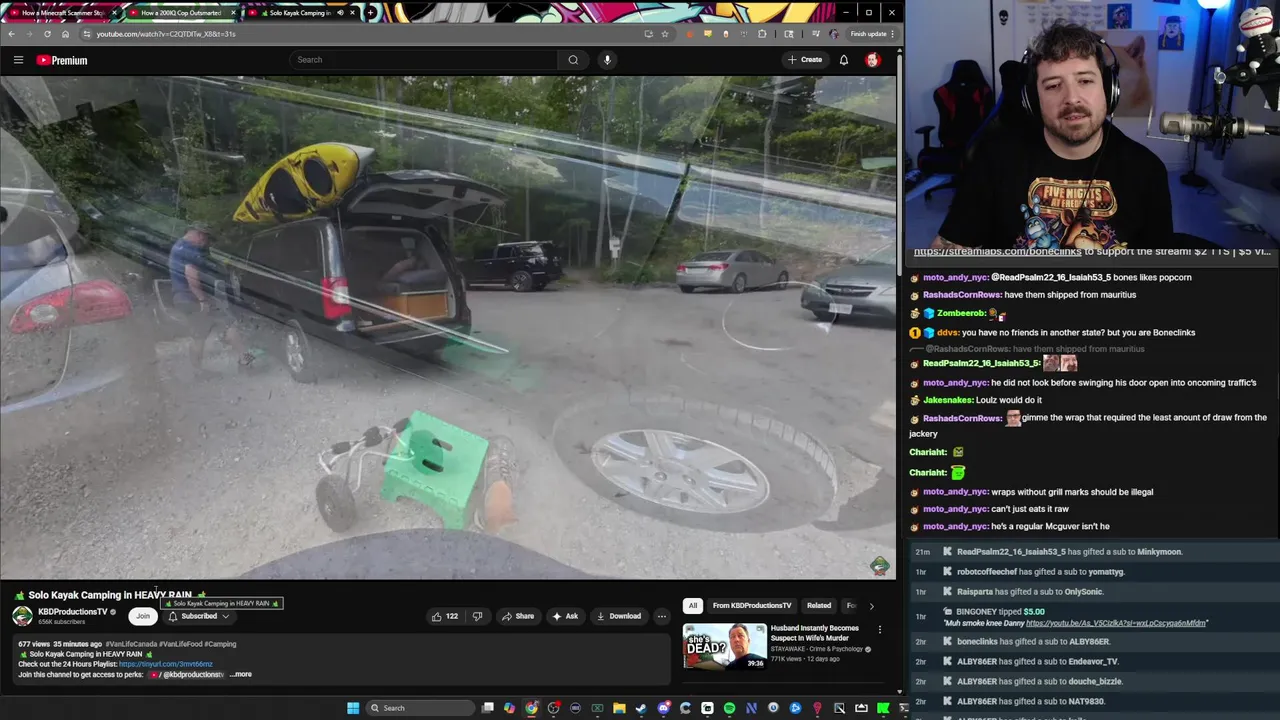Open the Subscribed notification dropdown

199,616
